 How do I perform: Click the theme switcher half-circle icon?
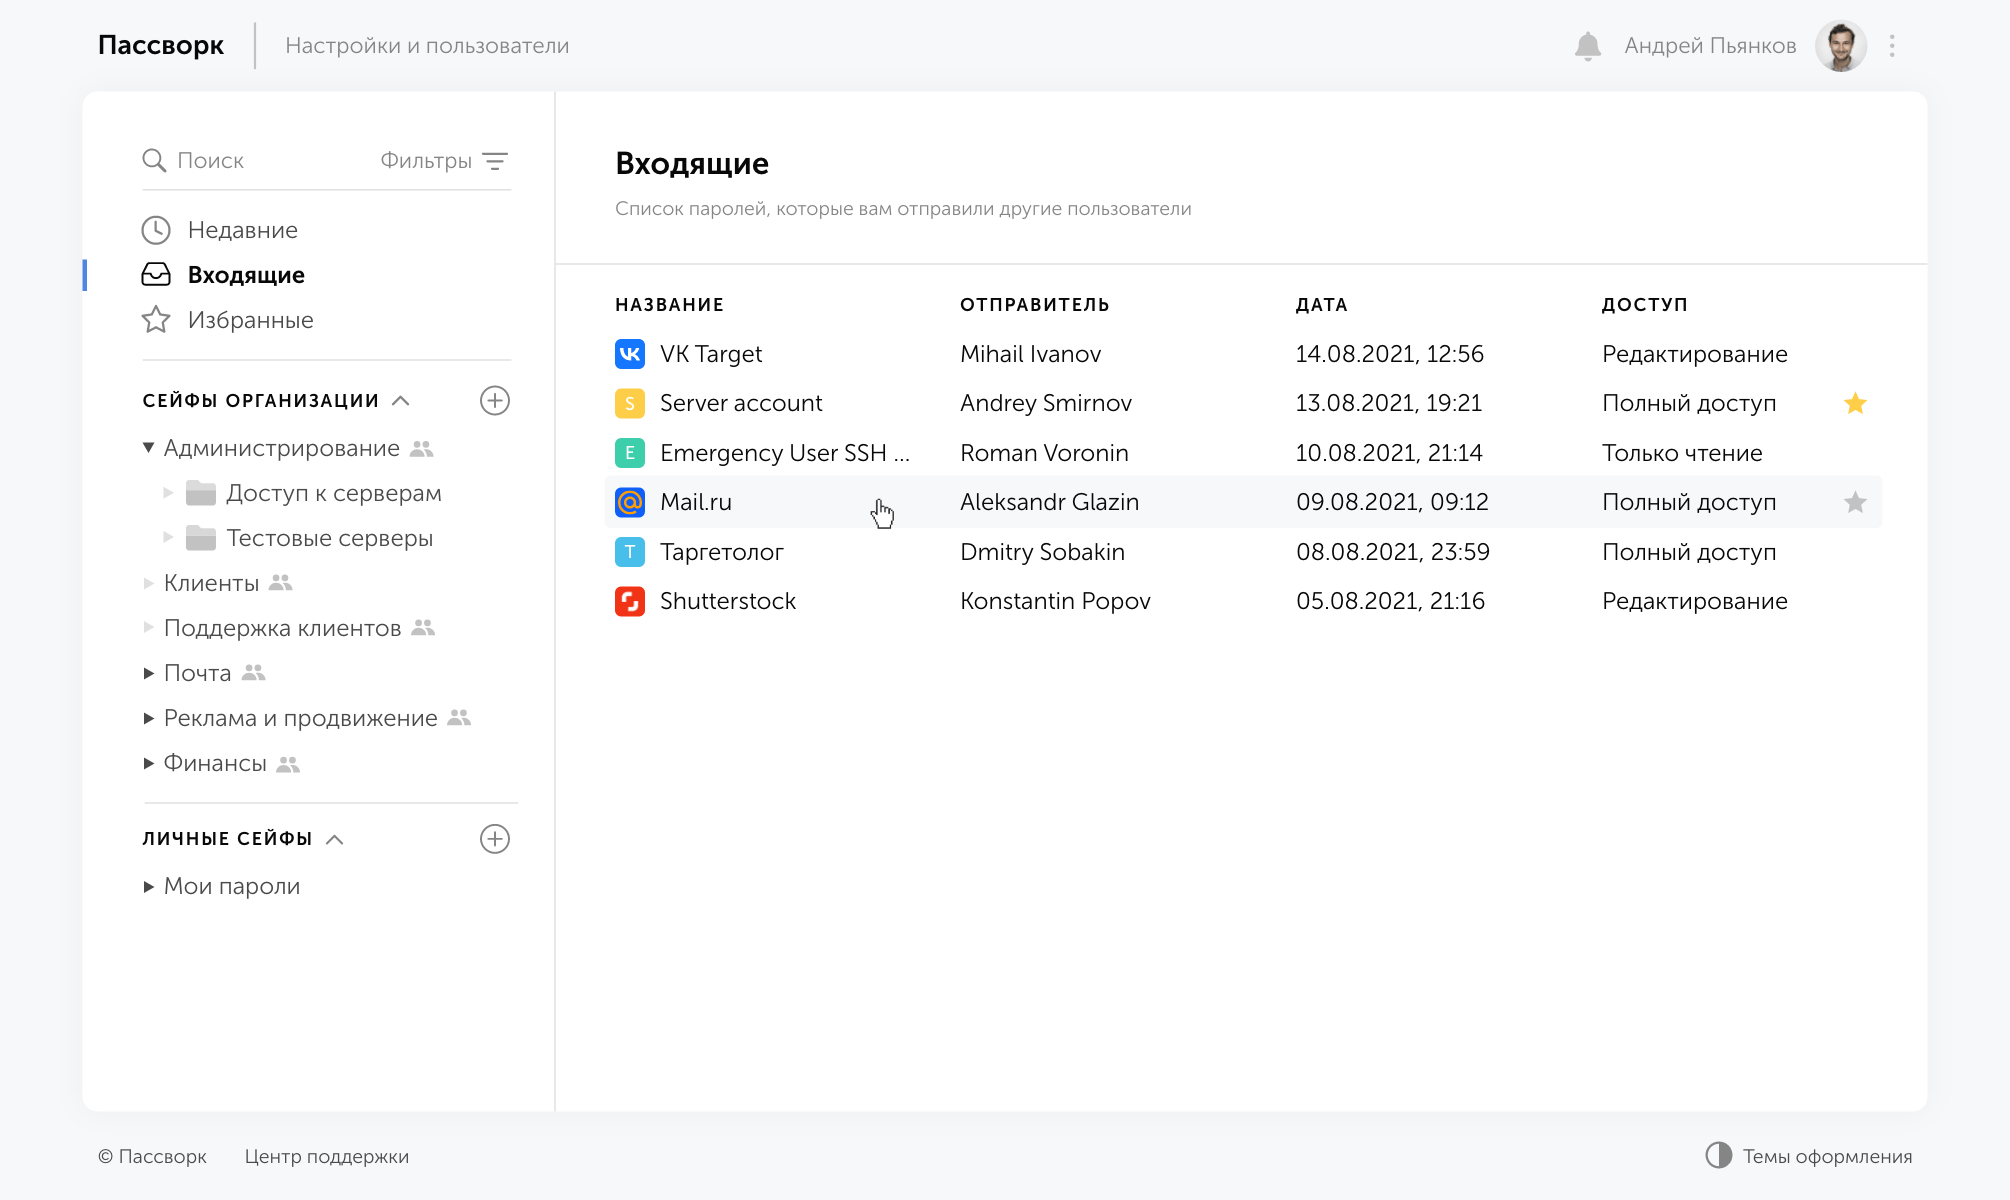click(x=1718, y=1156)
